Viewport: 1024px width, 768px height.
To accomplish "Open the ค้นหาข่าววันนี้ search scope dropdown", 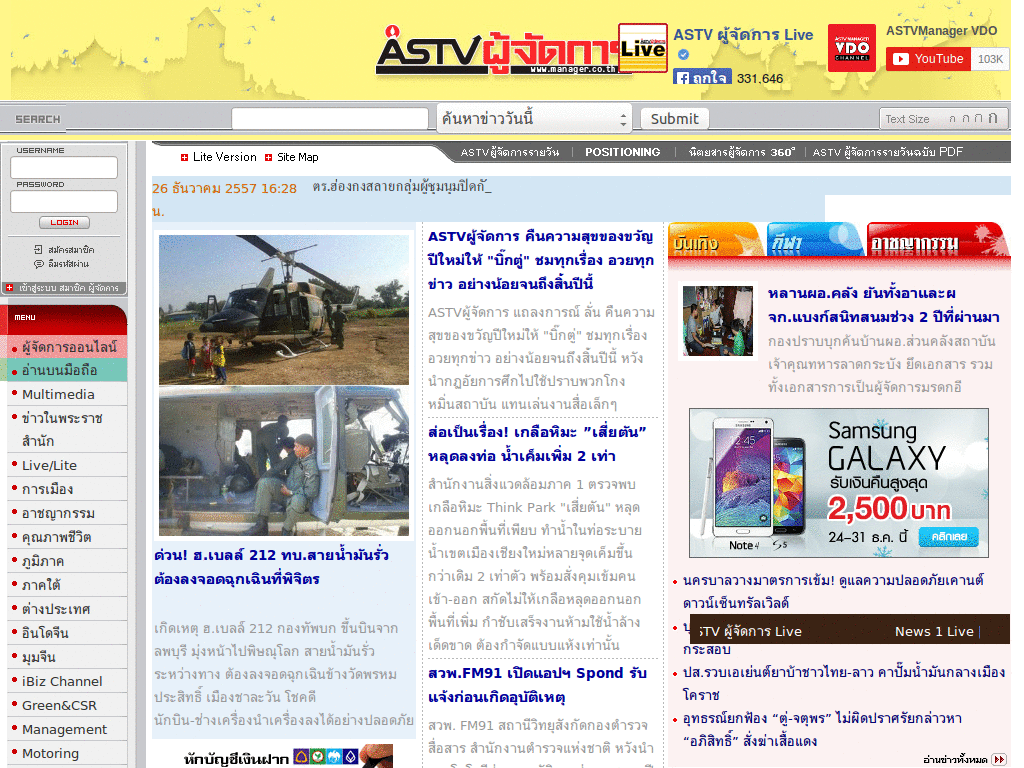I will [534, 119].
